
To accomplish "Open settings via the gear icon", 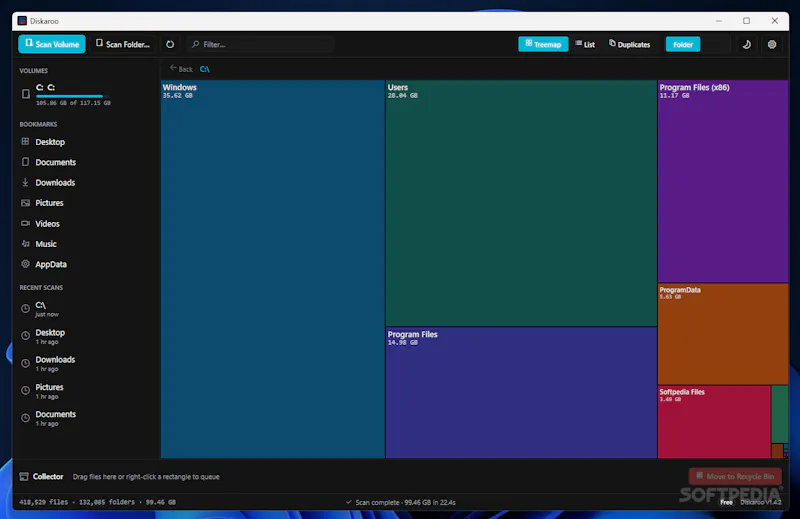I will pos(772,44).
